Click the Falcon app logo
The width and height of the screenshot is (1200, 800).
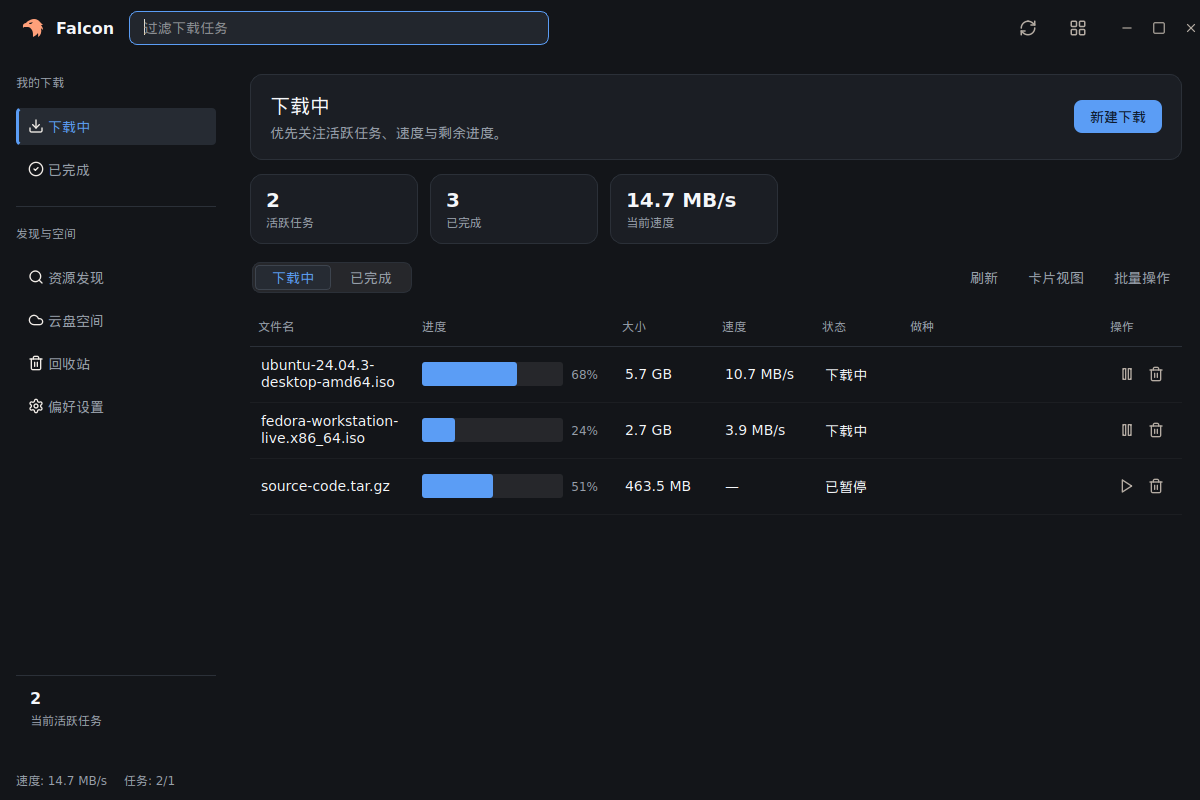click(33, 28)
